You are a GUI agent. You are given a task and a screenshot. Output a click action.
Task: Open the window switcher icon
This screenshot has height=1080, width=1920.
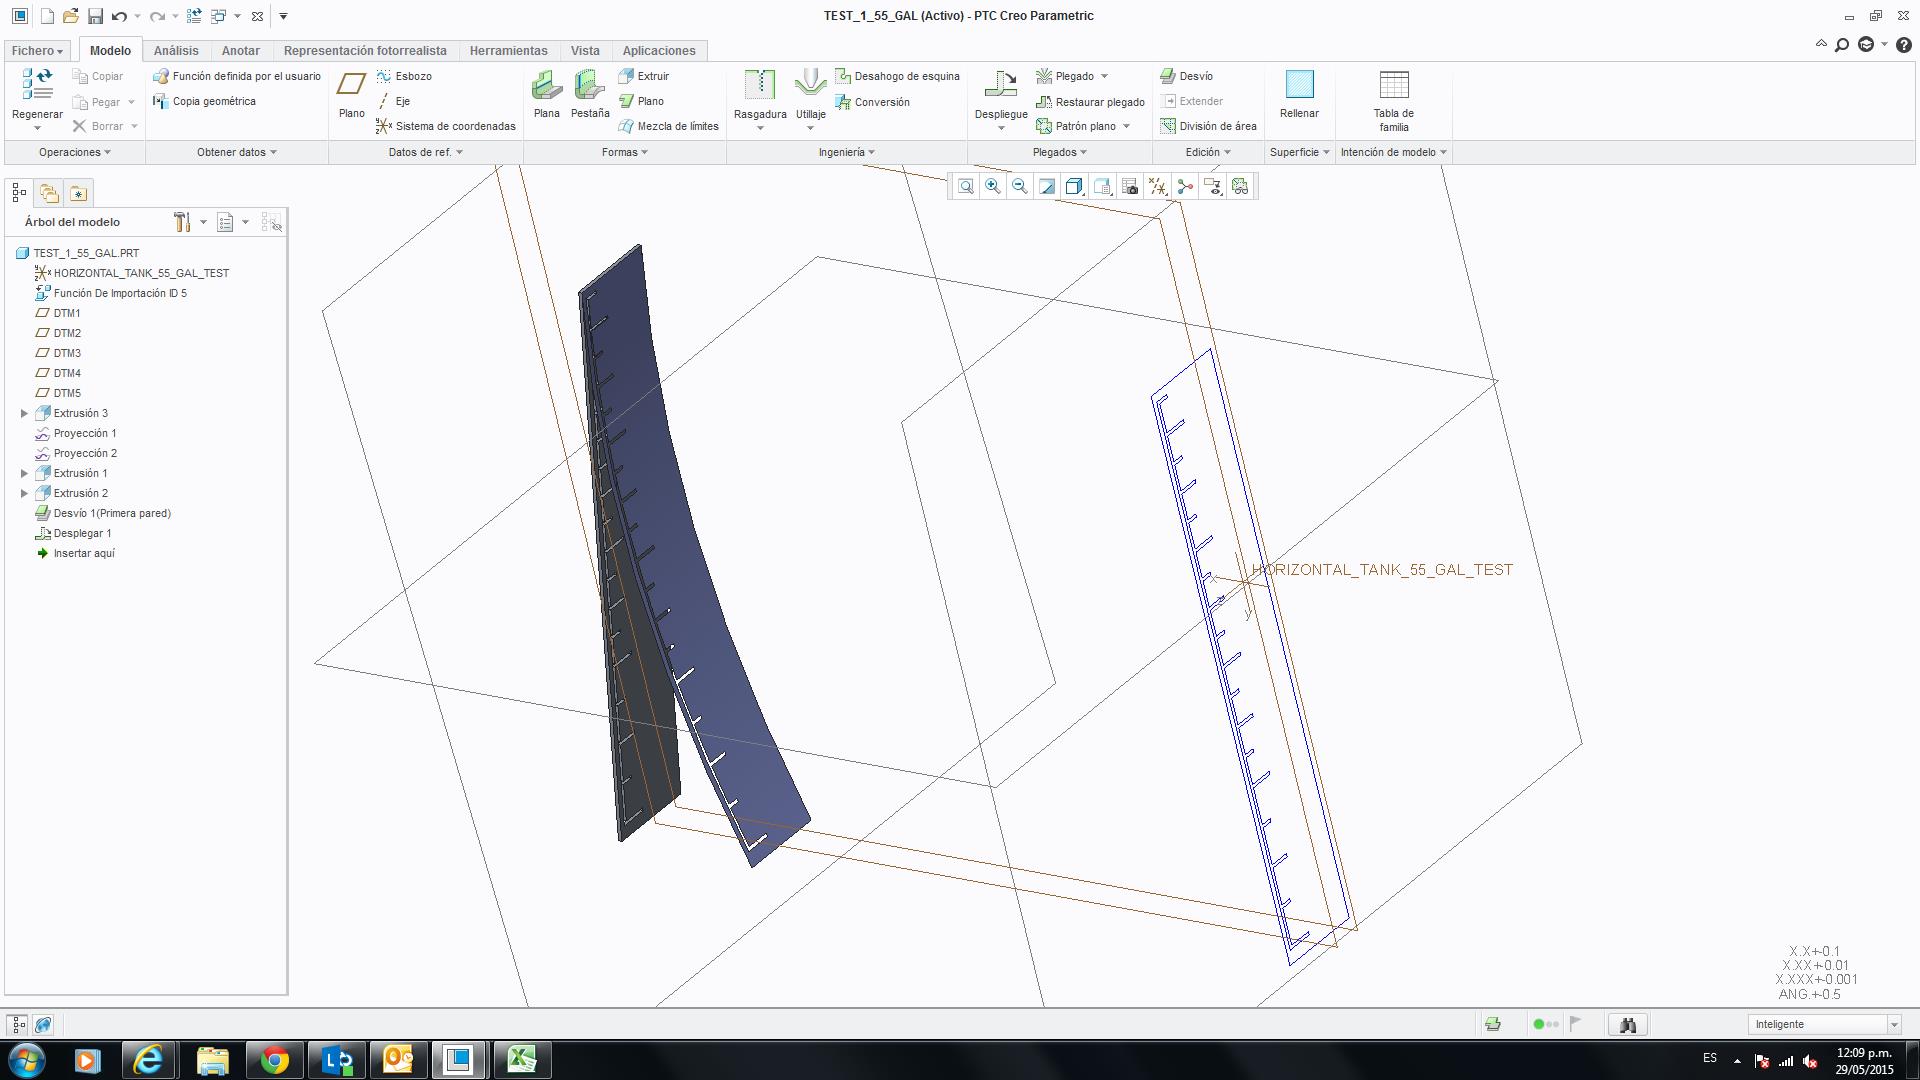[218, 16]
